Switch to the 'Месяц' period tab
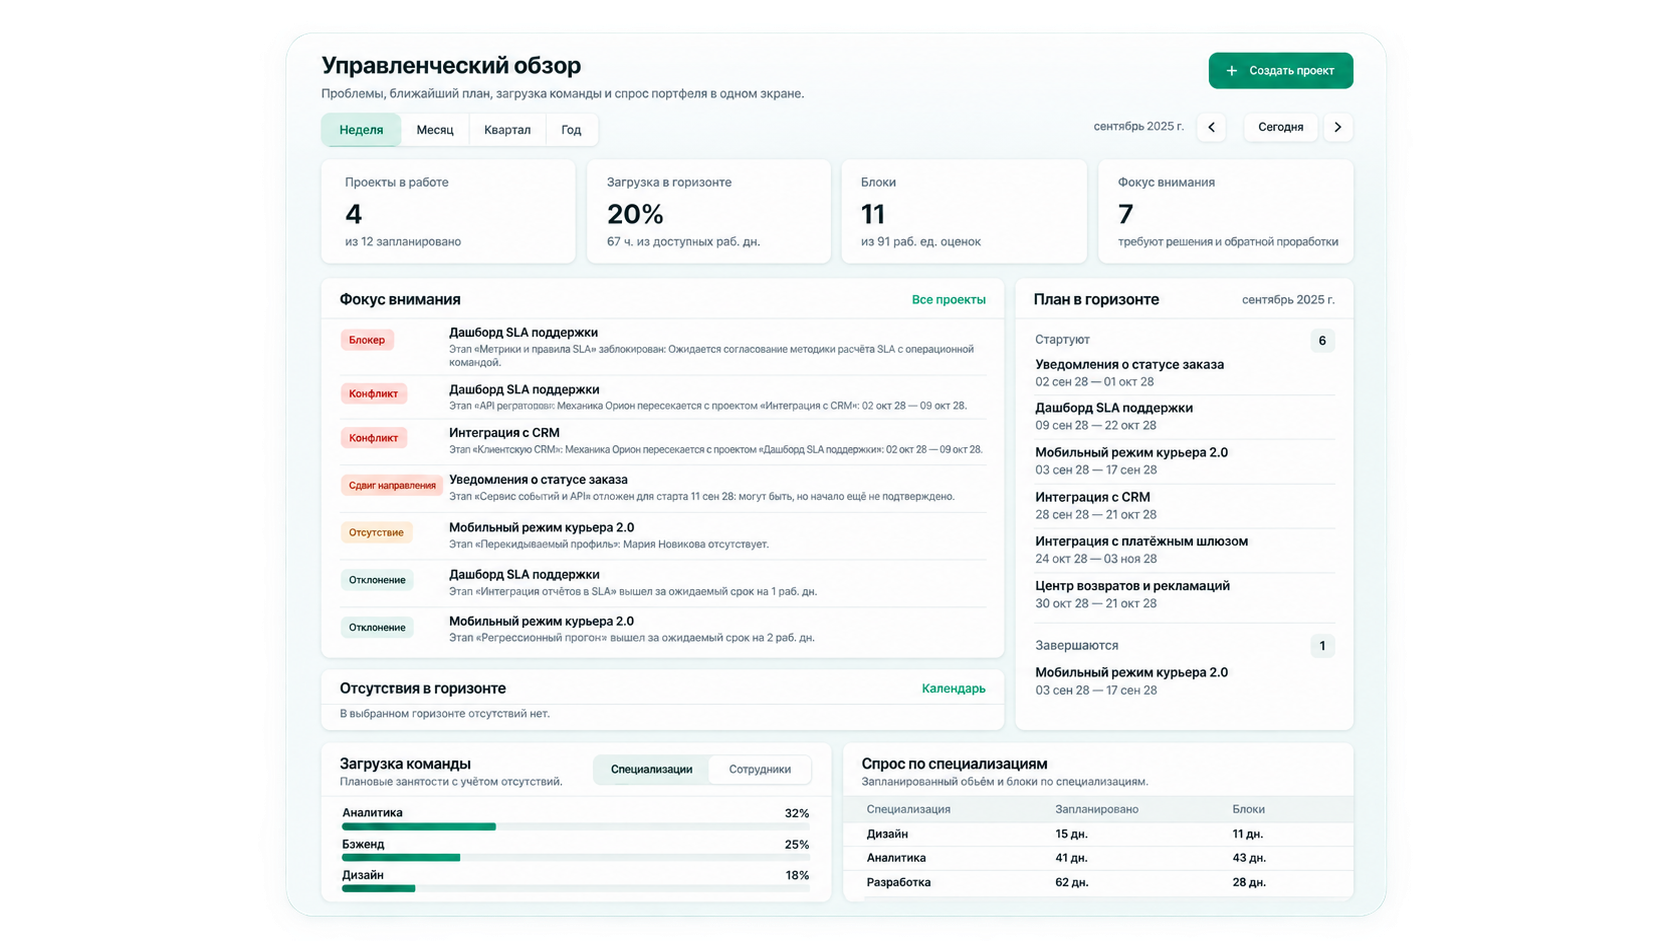This screenshot has width=1672, height=941. [x=435, y=130]
